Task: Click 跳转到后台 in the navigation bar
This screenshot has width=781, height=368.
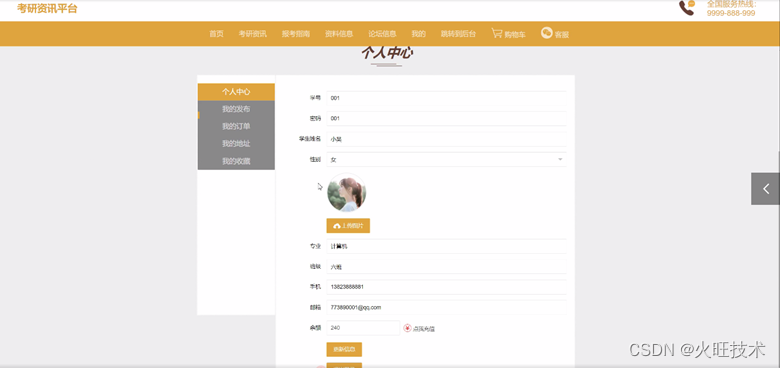Action: pyautogui.click(x=458, y=34)
